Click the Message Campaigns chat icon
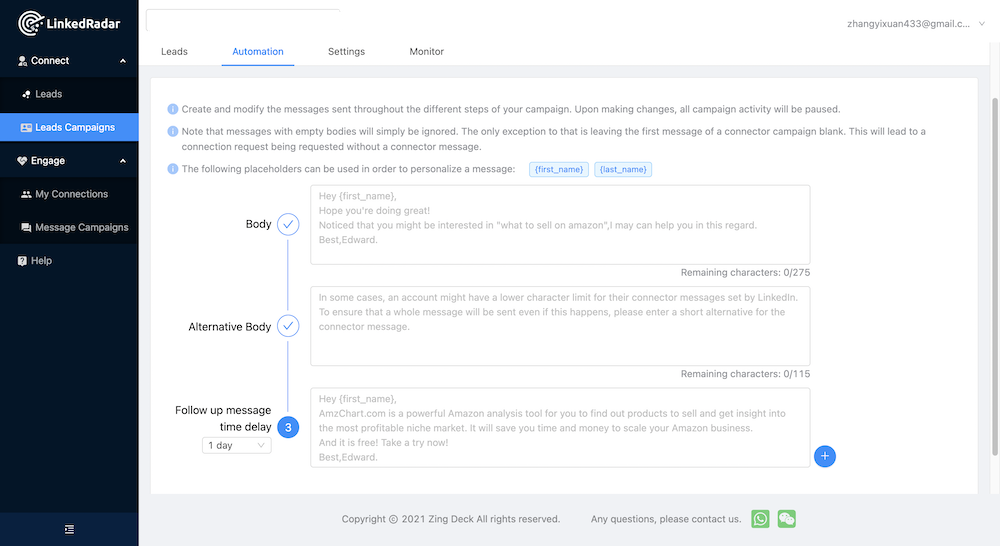Screen dimensions: 1000x546 coord(26,227)
